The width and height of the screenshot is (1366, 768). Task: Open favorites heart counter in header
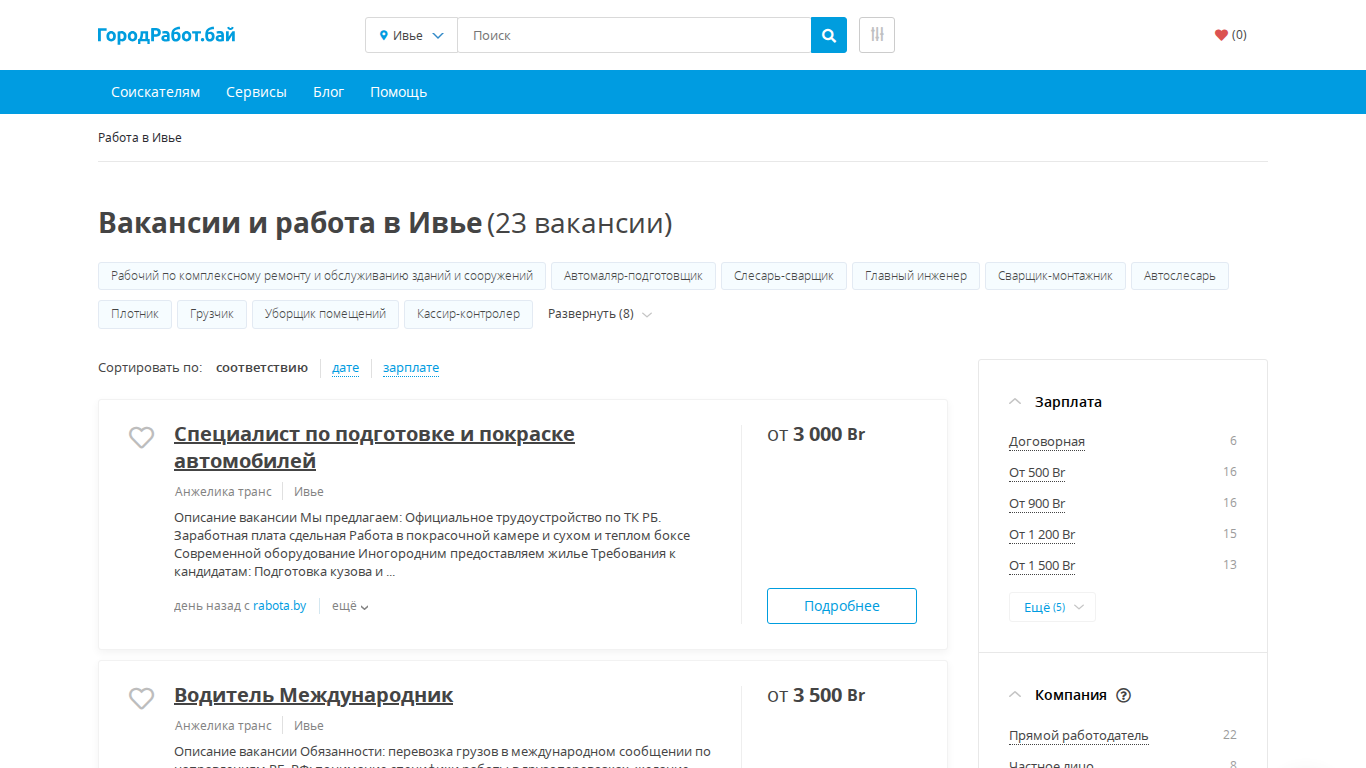[x=1230, y=35]
